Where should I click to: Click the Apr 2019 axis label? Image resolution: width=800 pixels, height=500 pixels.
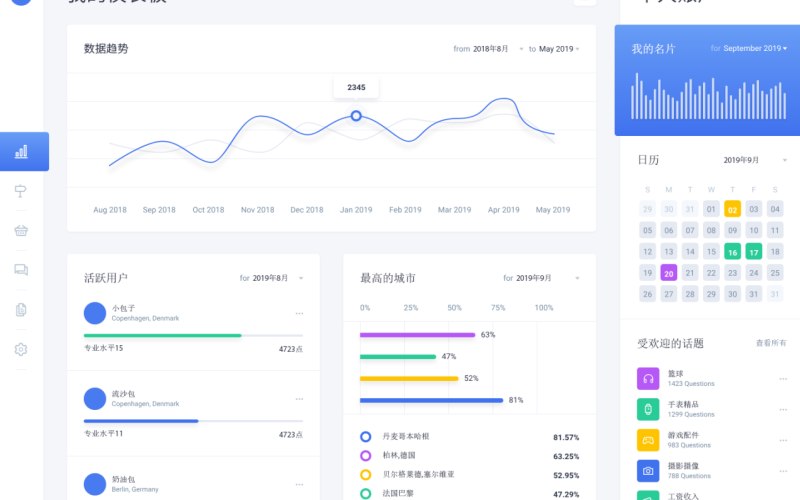(504, 210)
